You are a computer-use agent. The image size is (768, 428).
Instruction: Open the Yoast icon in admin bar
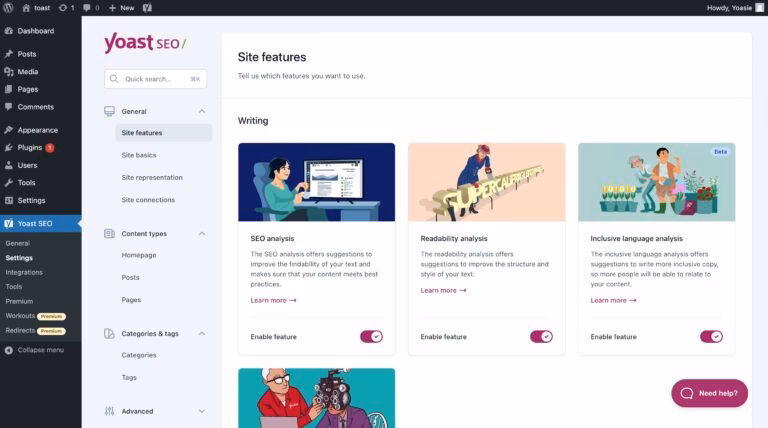tap(147, 7)
